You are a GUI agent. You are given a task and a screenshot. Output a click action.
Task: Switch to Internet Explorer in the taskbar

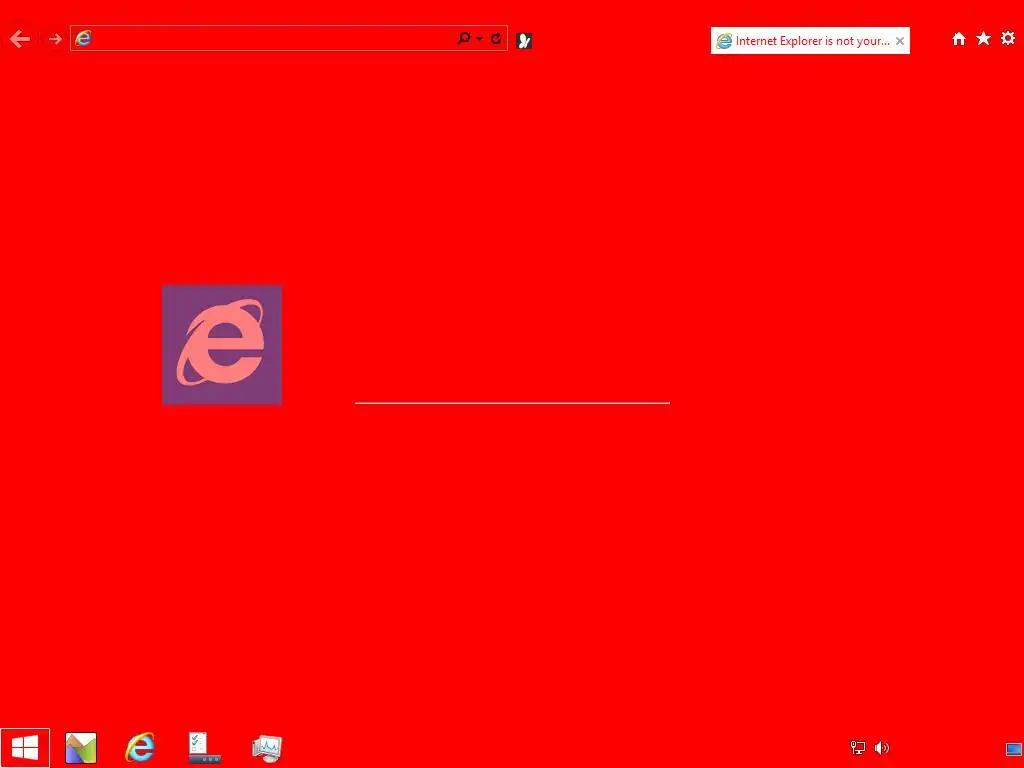tap(140, 748)
